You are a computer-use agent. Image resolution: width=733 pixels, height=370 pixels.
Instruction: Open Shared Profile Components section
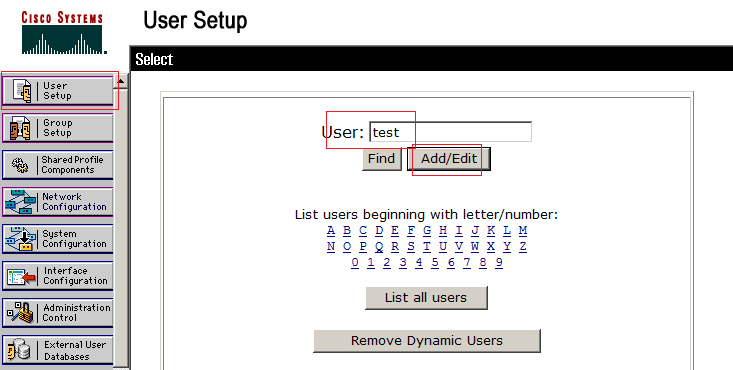(57, 165)
